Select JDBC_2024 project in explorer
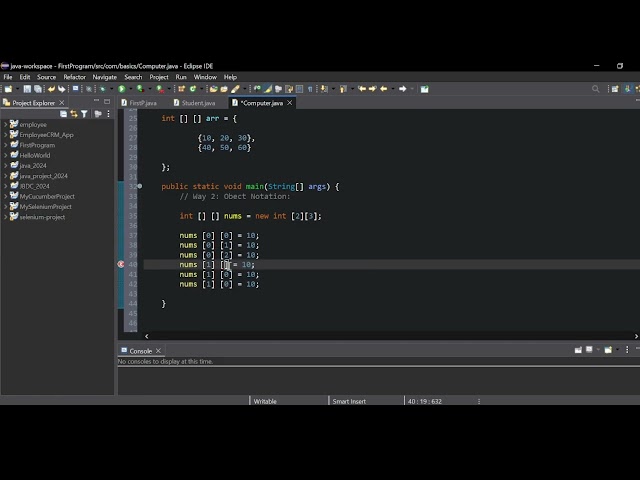The image size is (640, 480). (x=34, y=186)
